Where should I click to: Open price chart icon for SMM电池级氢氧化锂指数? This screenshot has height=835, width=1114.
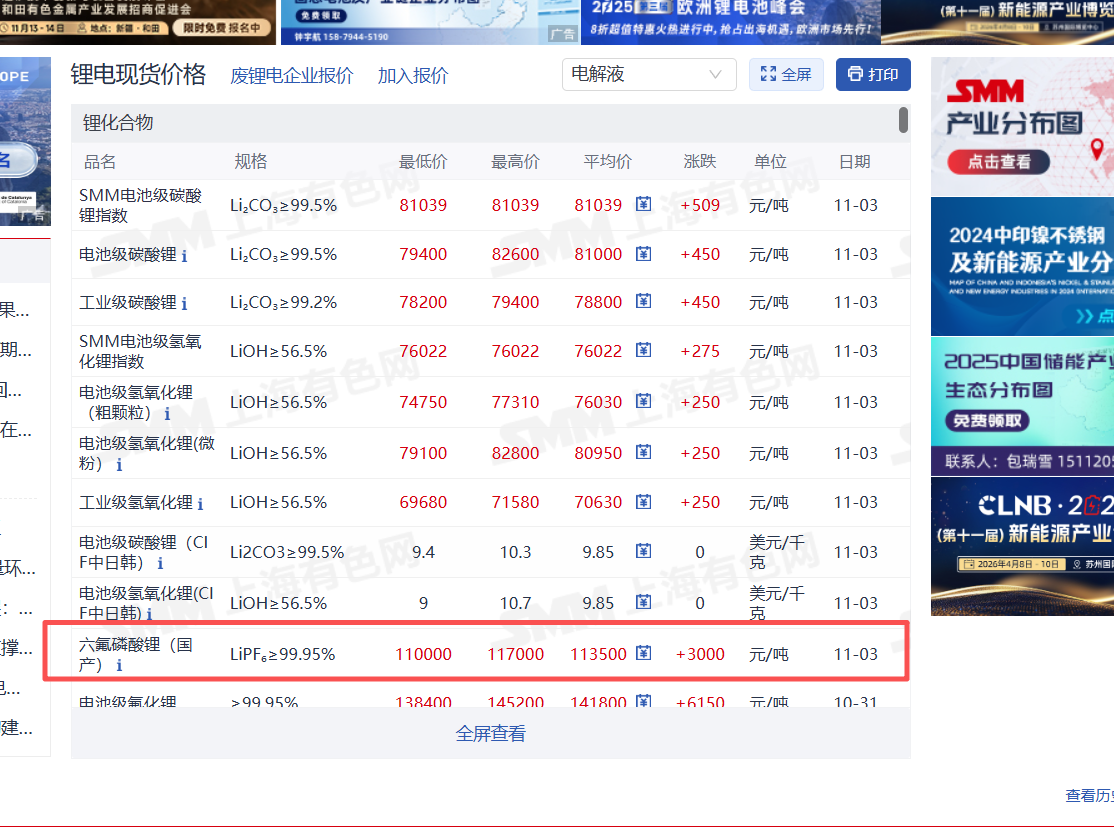[x=643, y=350]
